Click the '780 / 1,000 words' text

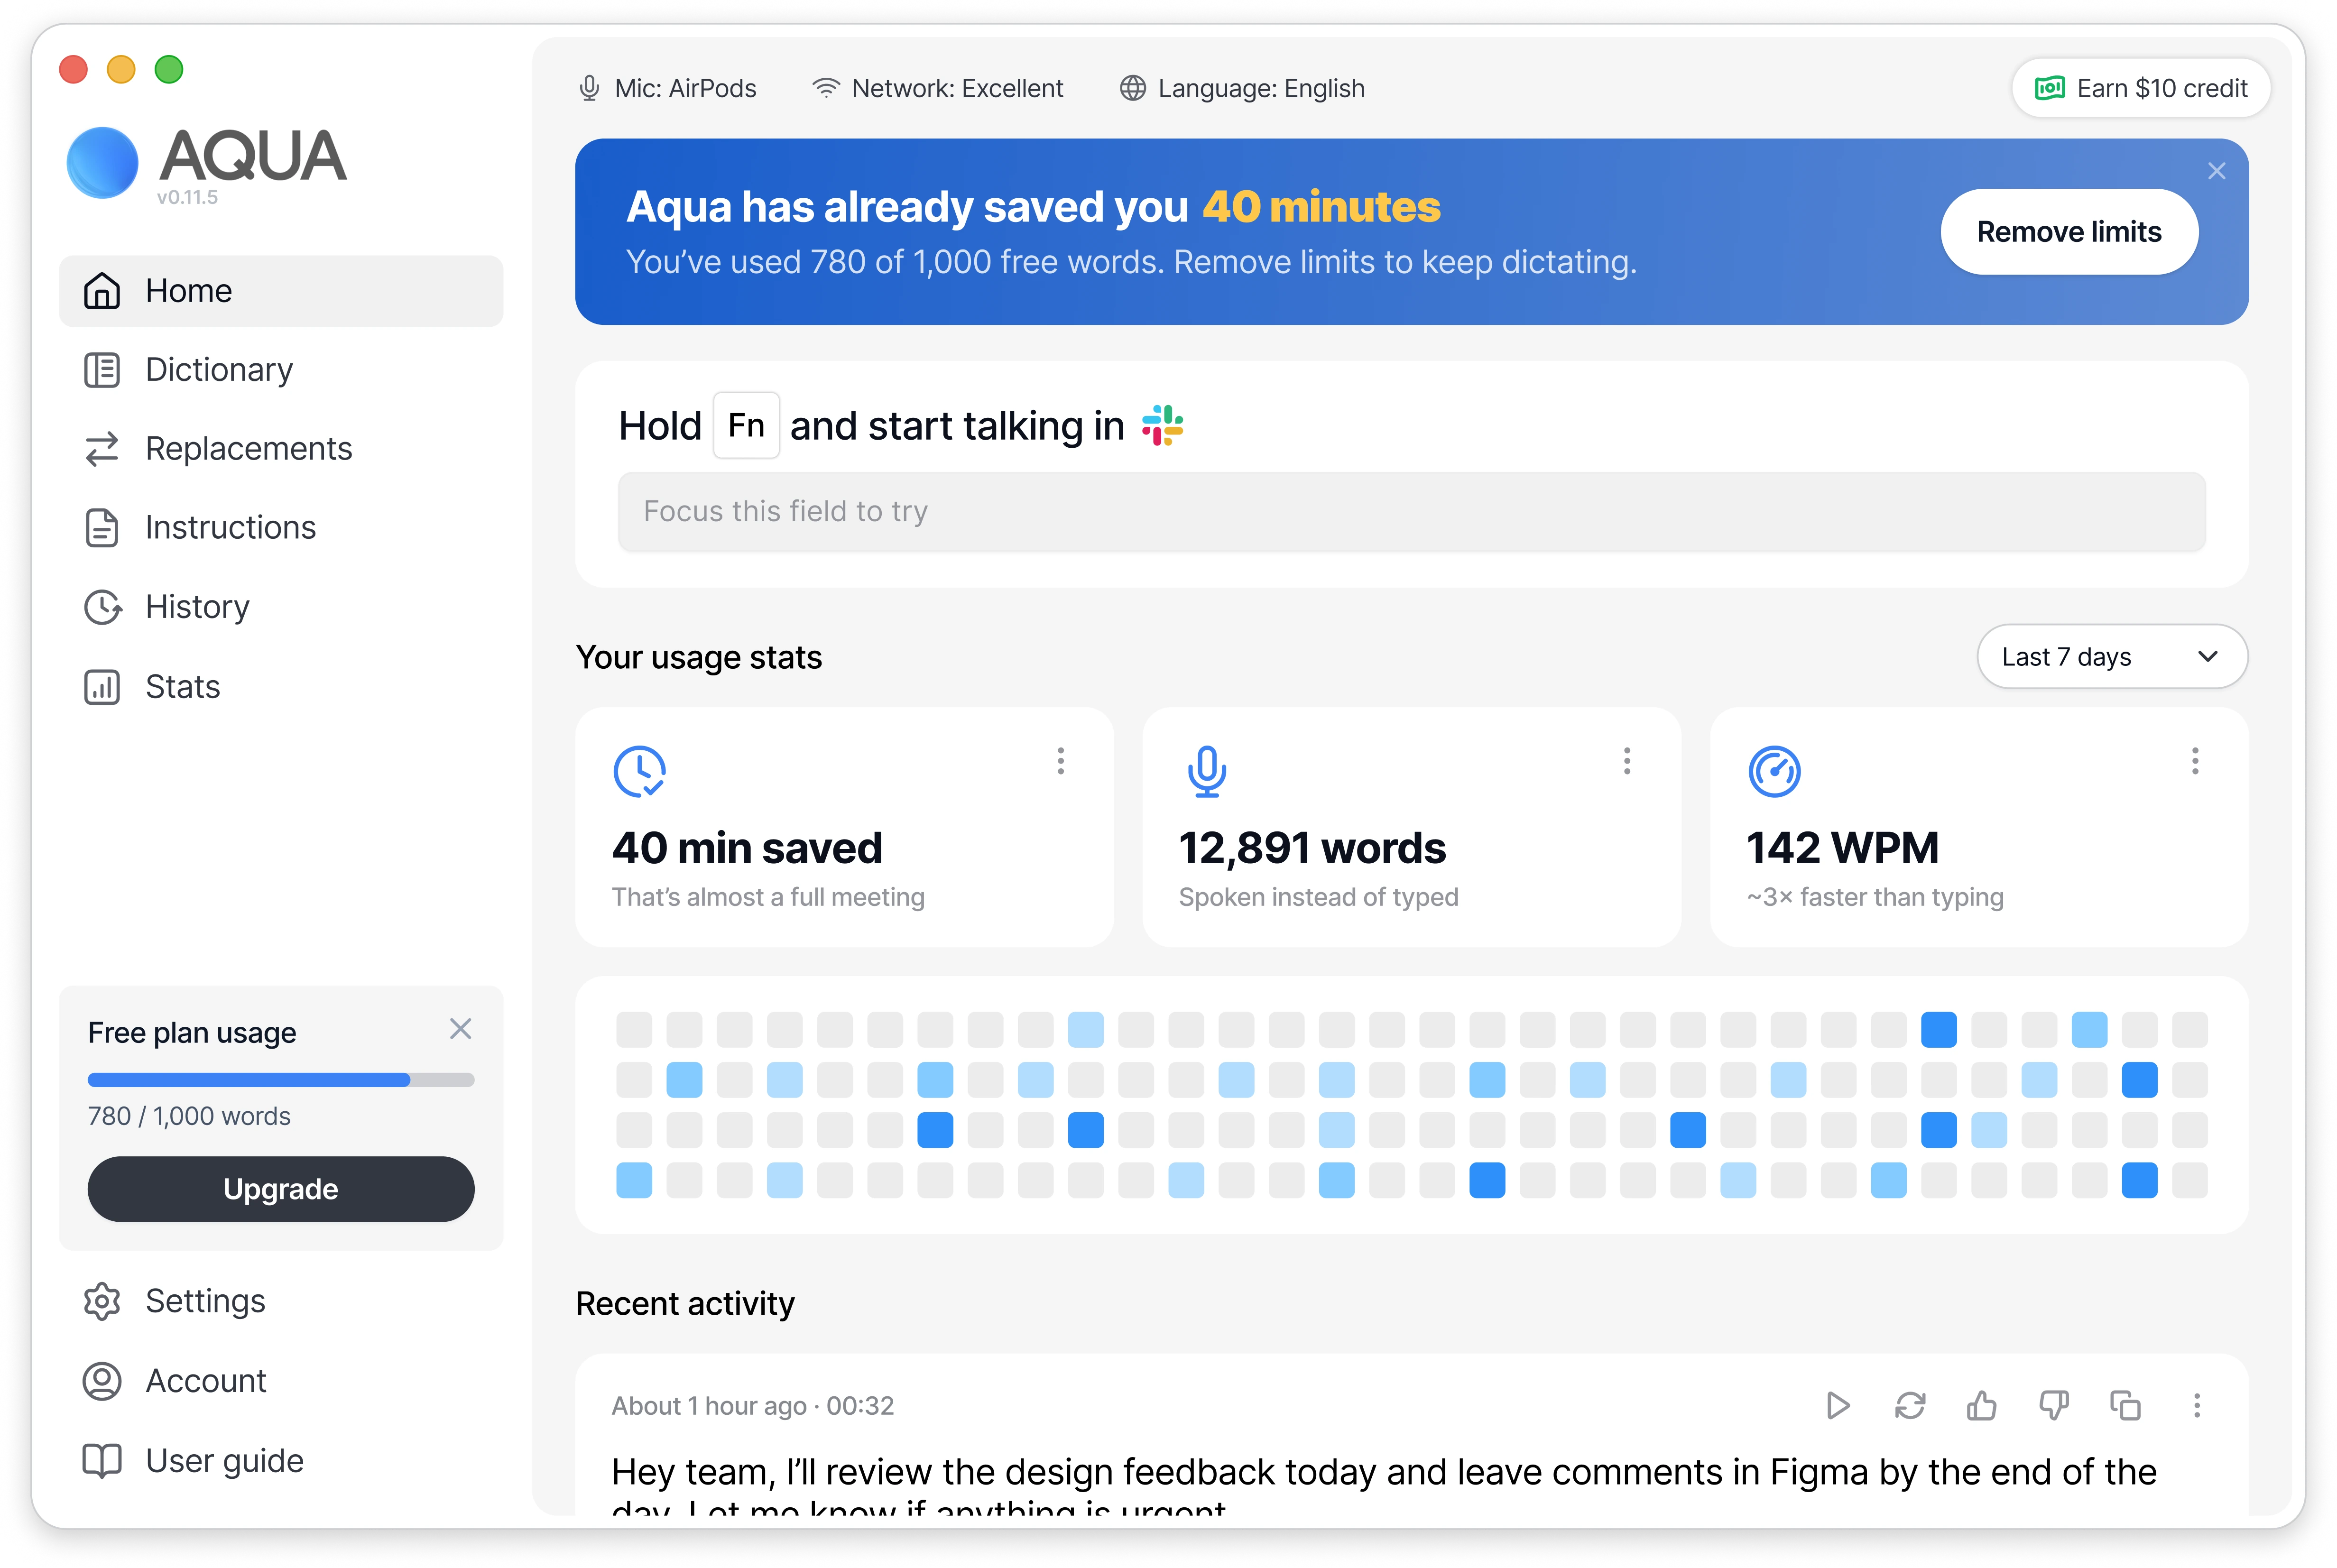[189, 1116]
